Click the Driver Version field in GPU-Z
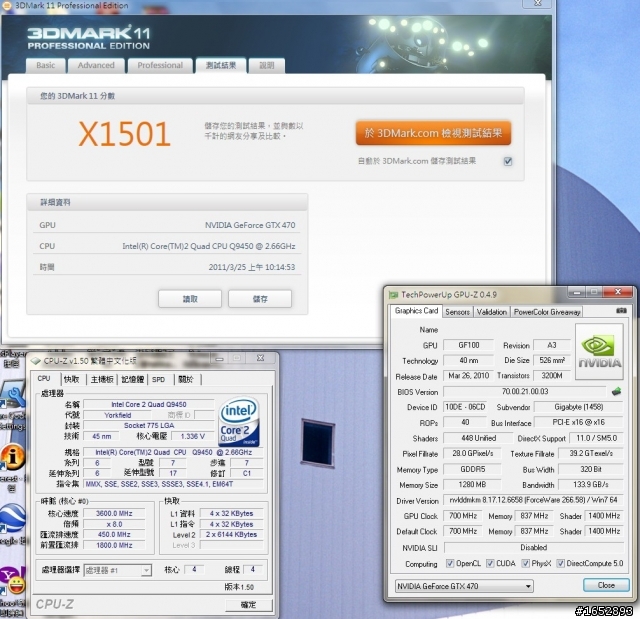Viewport: 640px width, 619px height. tap(533, 500)
